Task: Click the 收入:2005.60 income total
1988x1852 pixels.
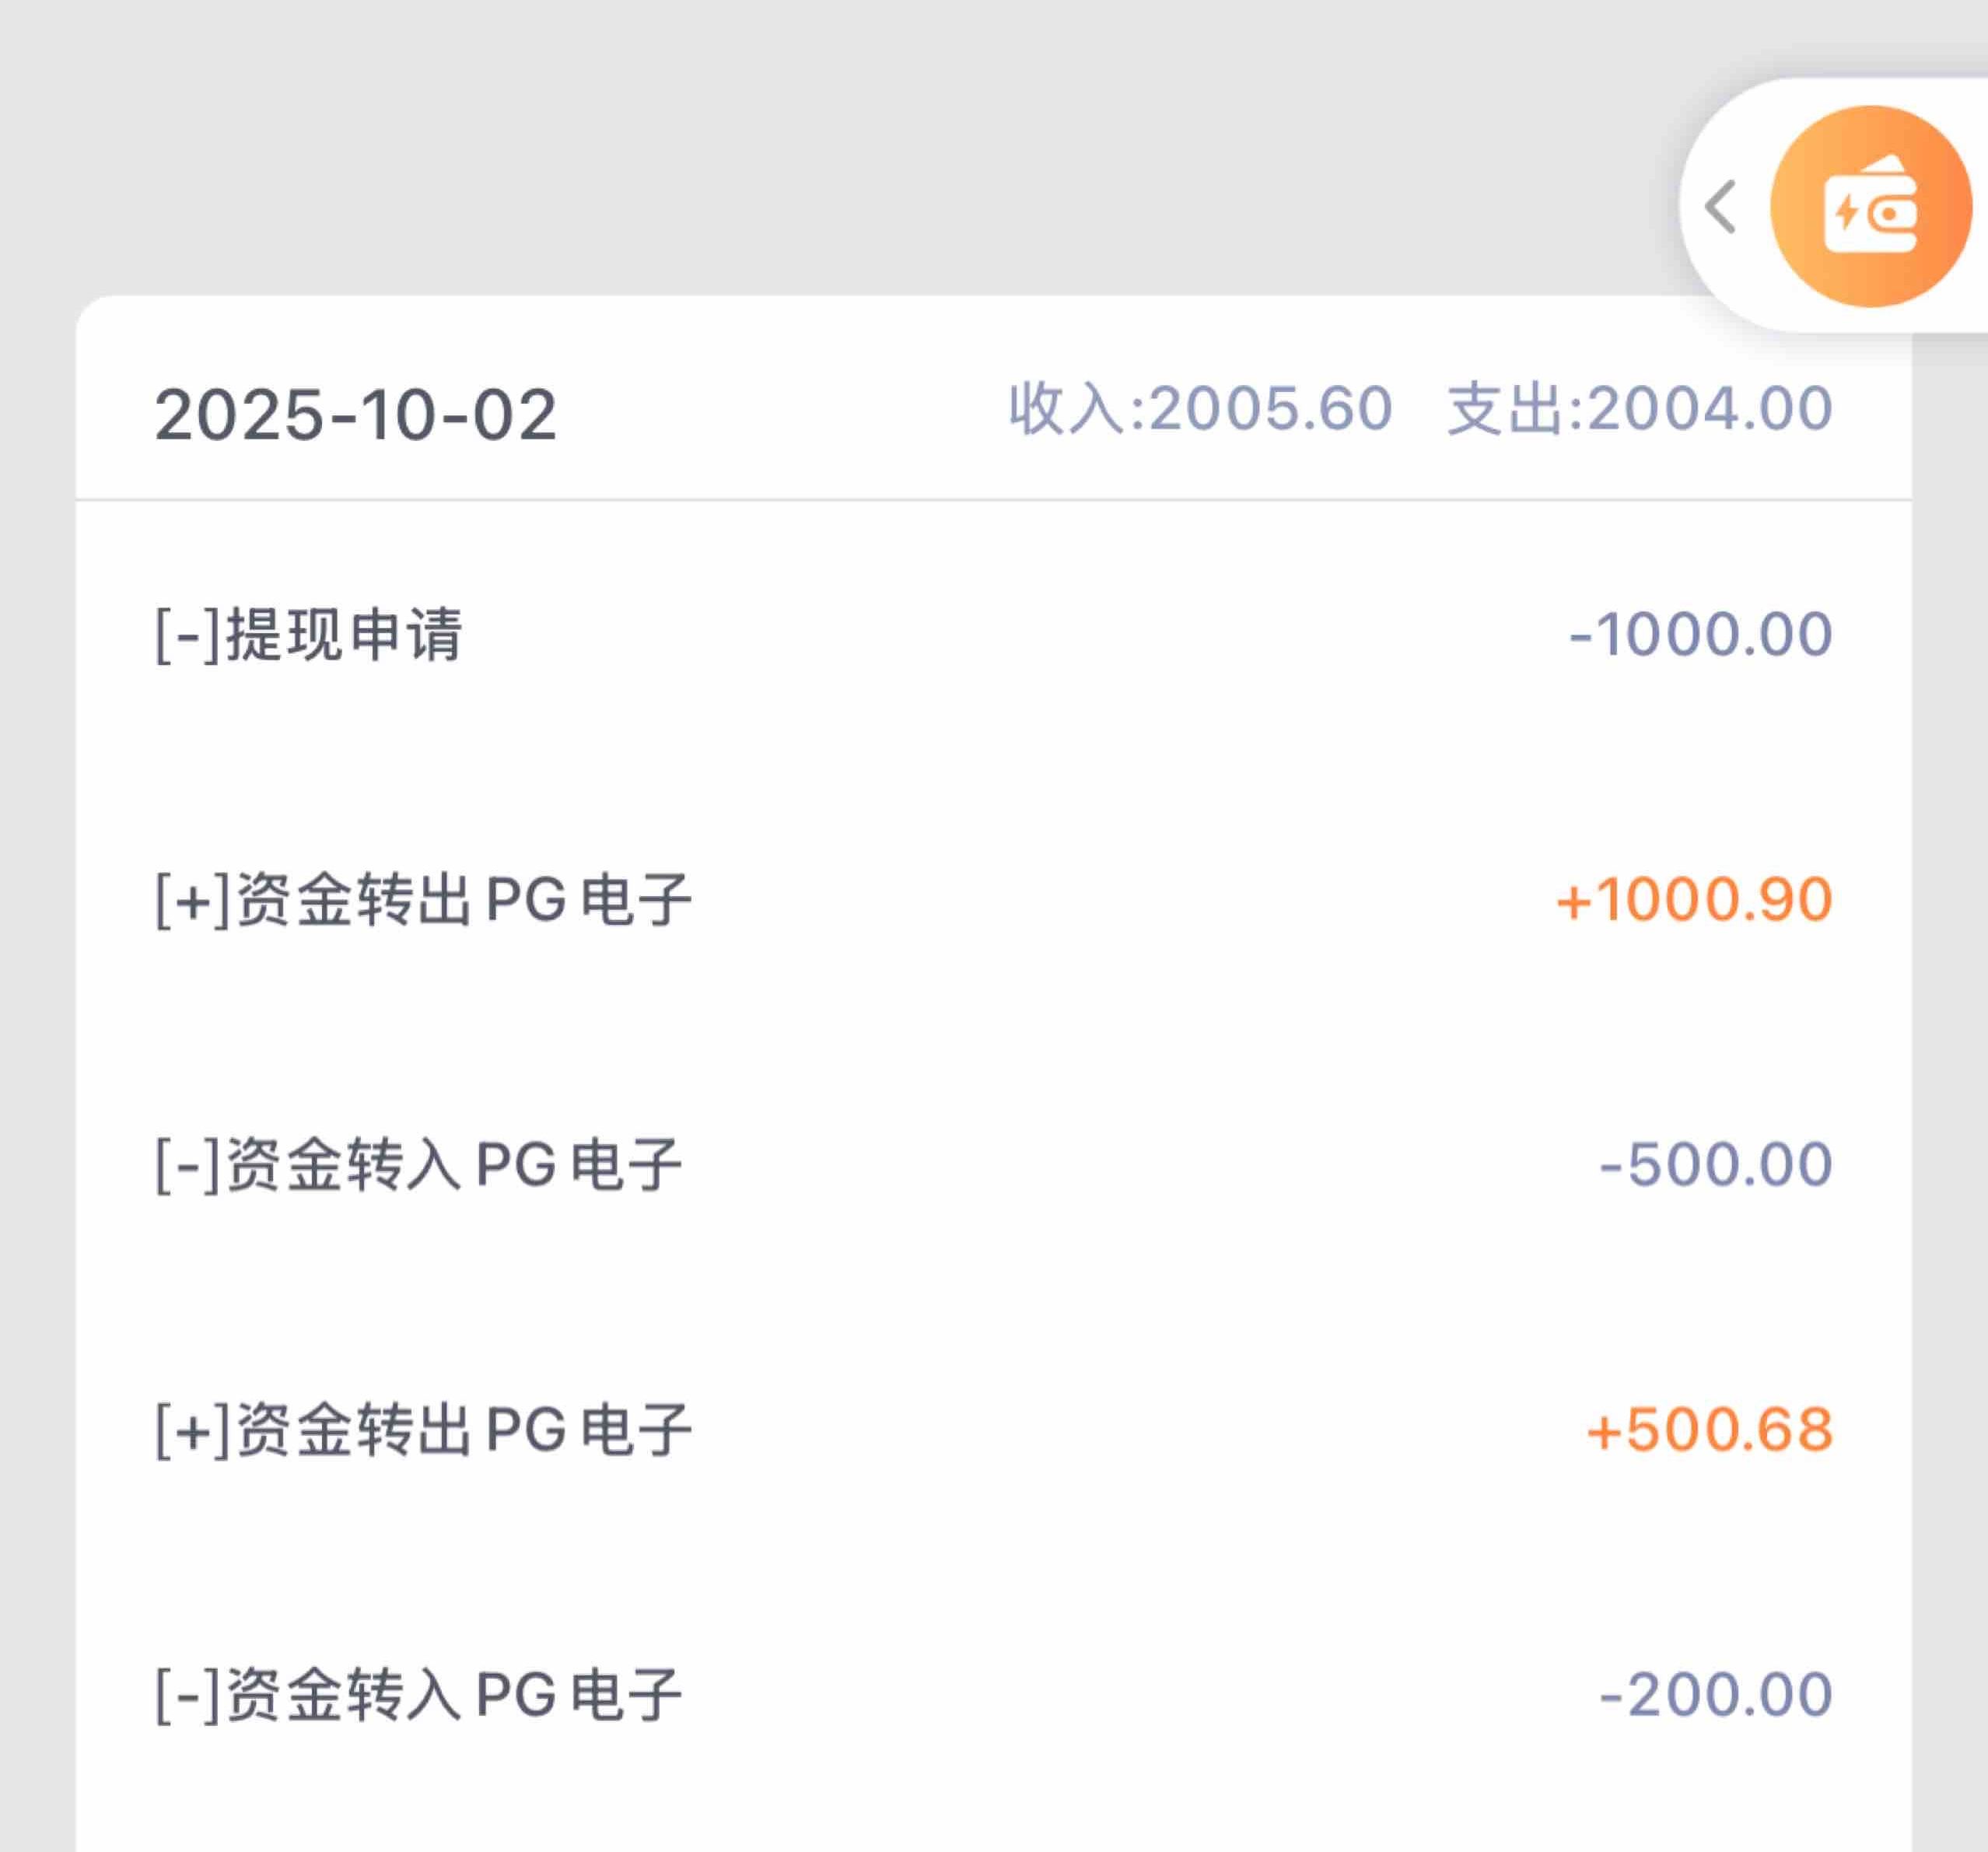Action: tap(1200, 409)
